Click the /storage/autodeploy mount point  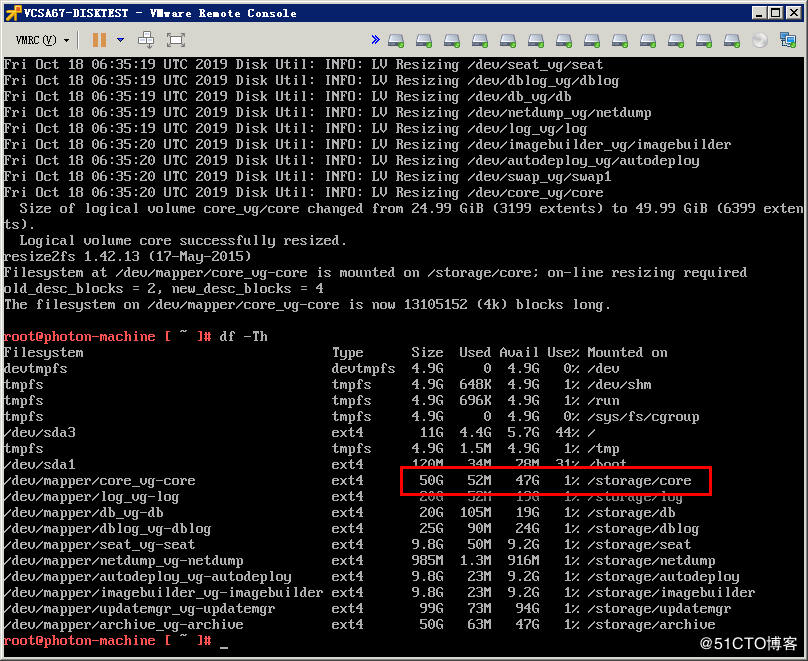coord(663,577)
